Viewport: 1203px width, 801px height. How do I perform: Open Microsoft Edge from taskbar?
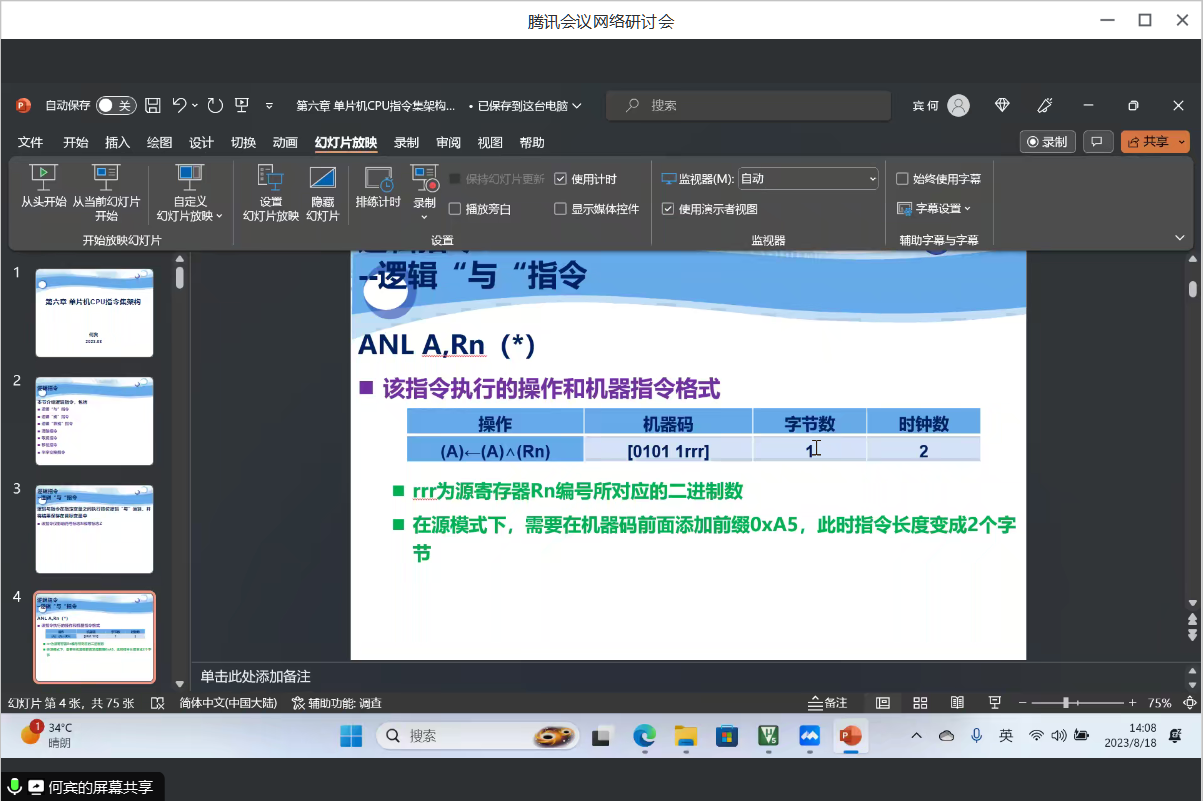point(644,737)
